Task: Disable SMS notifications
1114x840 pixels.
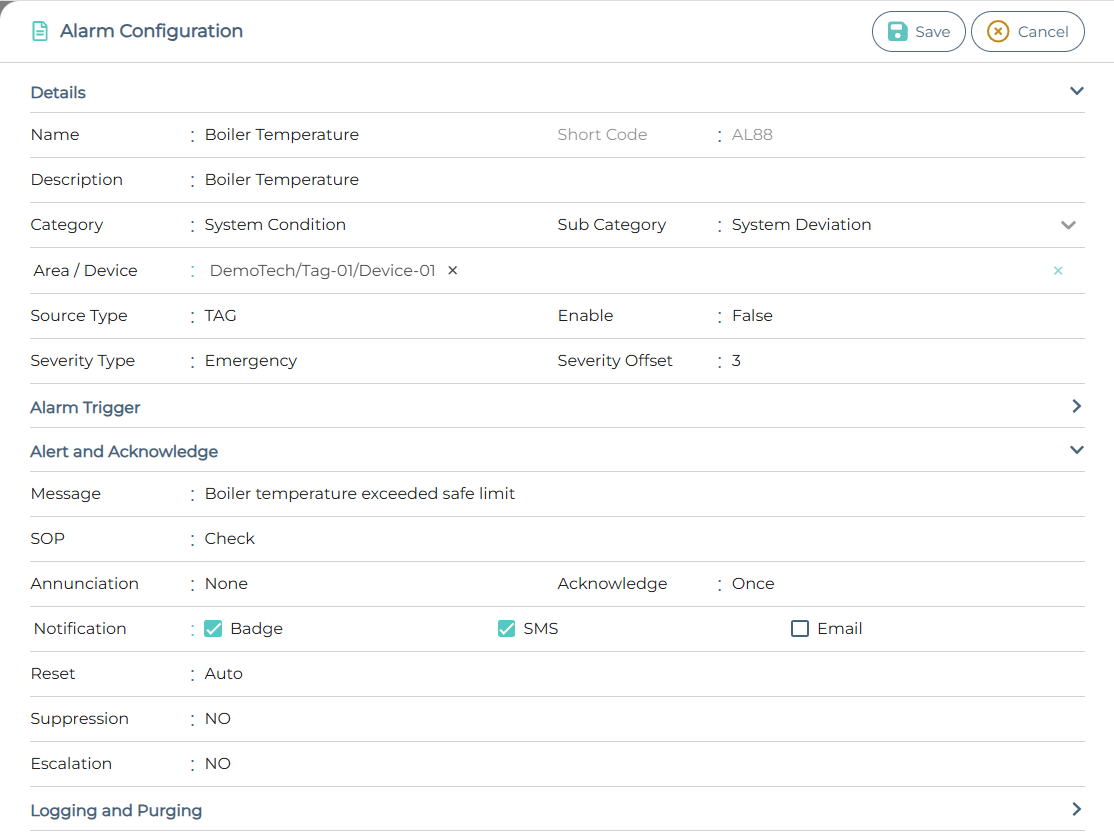Action: 506,628
